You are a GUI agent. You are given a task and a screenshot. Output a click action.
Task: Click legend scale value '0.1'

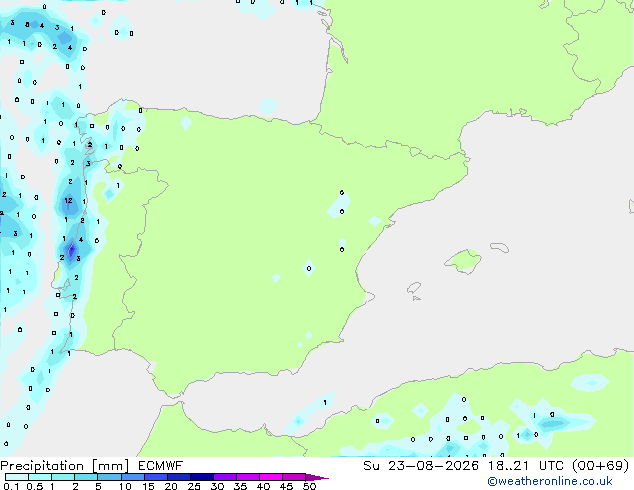coord(11,486)
